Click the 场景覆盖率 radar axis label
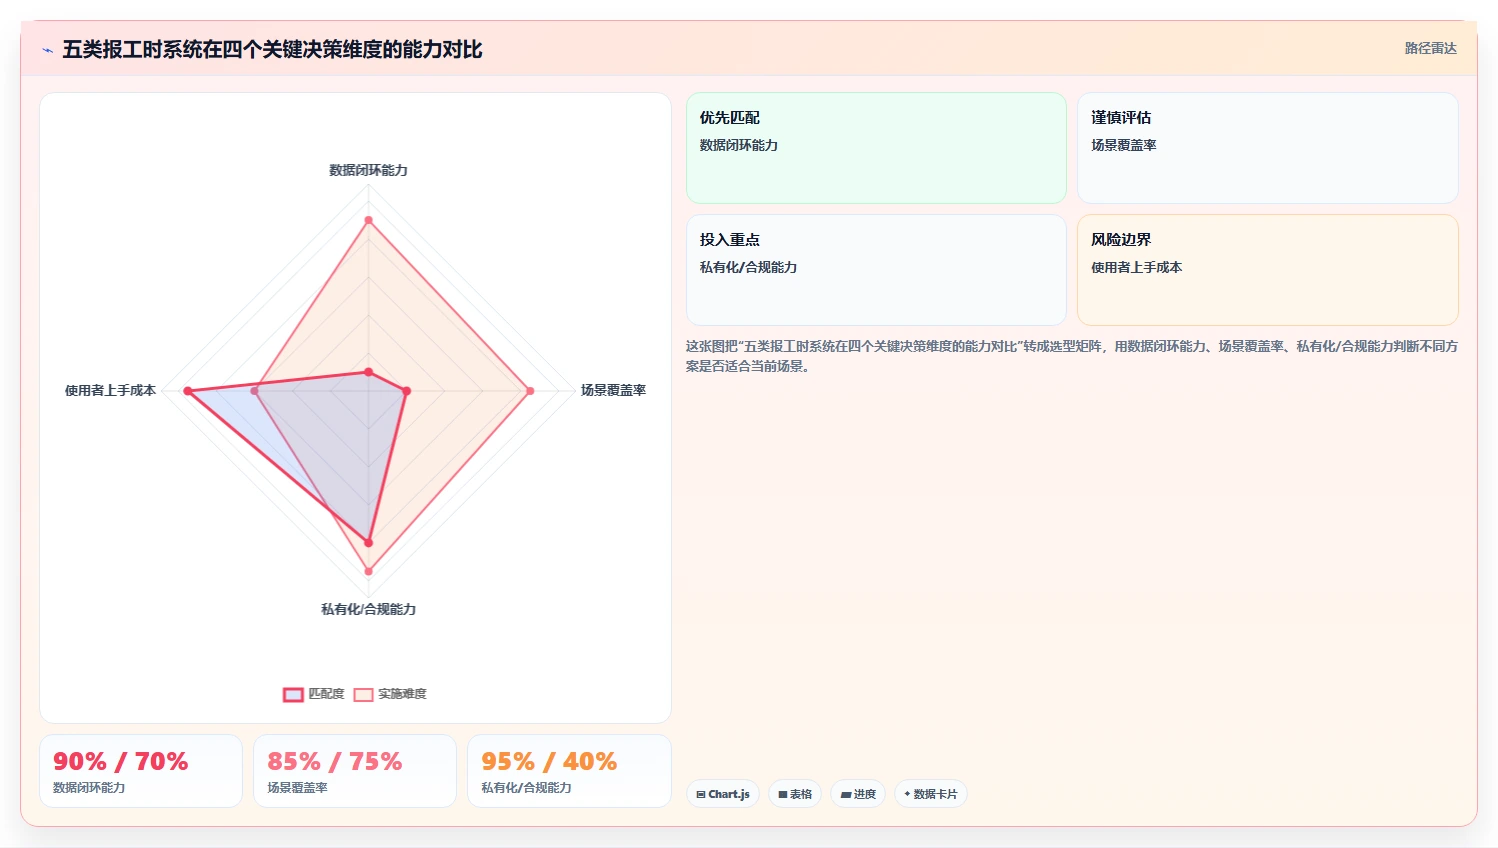This screenshot has height=848, width=1498. coord(613,390)
